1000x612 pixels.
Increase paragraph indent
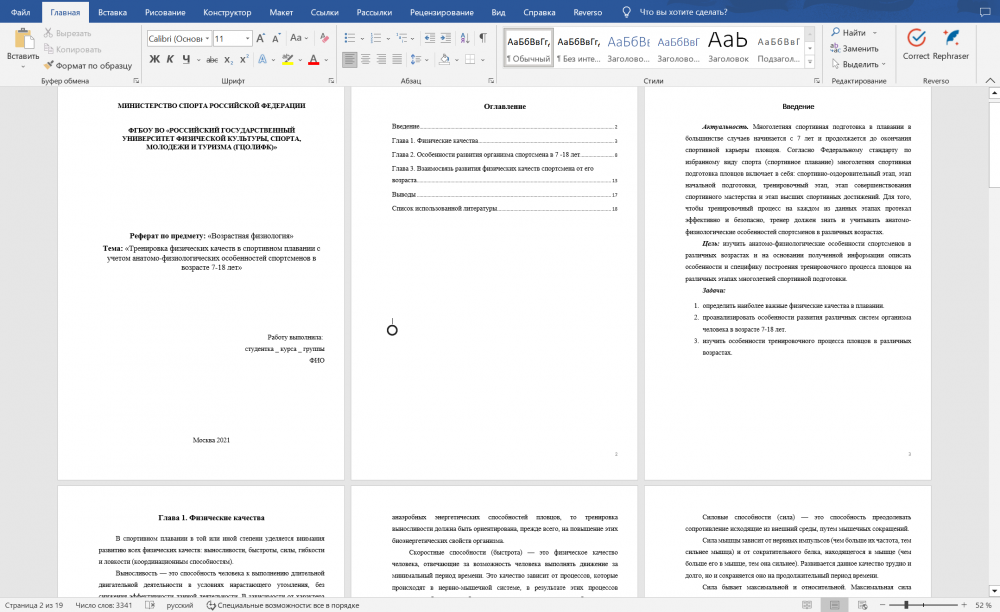[445, 38]
